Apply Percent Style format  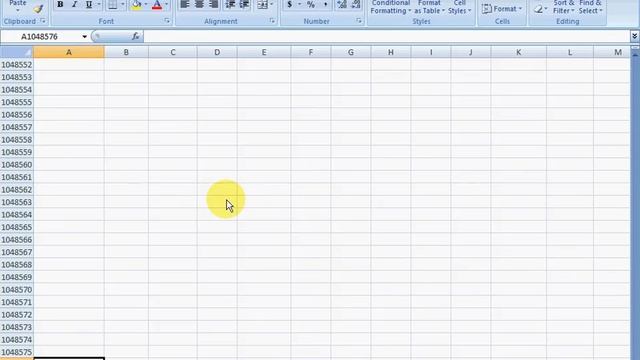[x=311, y=4]
